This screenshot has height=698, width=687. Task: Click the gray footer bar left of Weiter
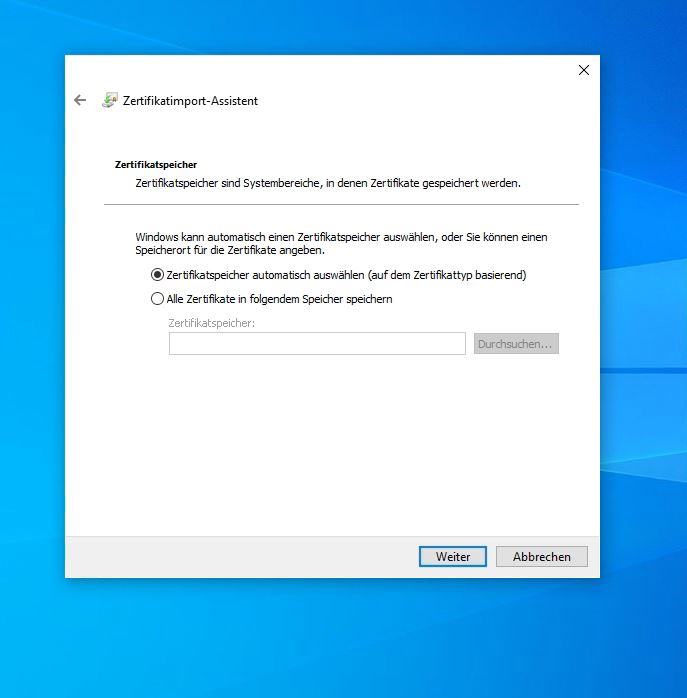pos(240,557)
